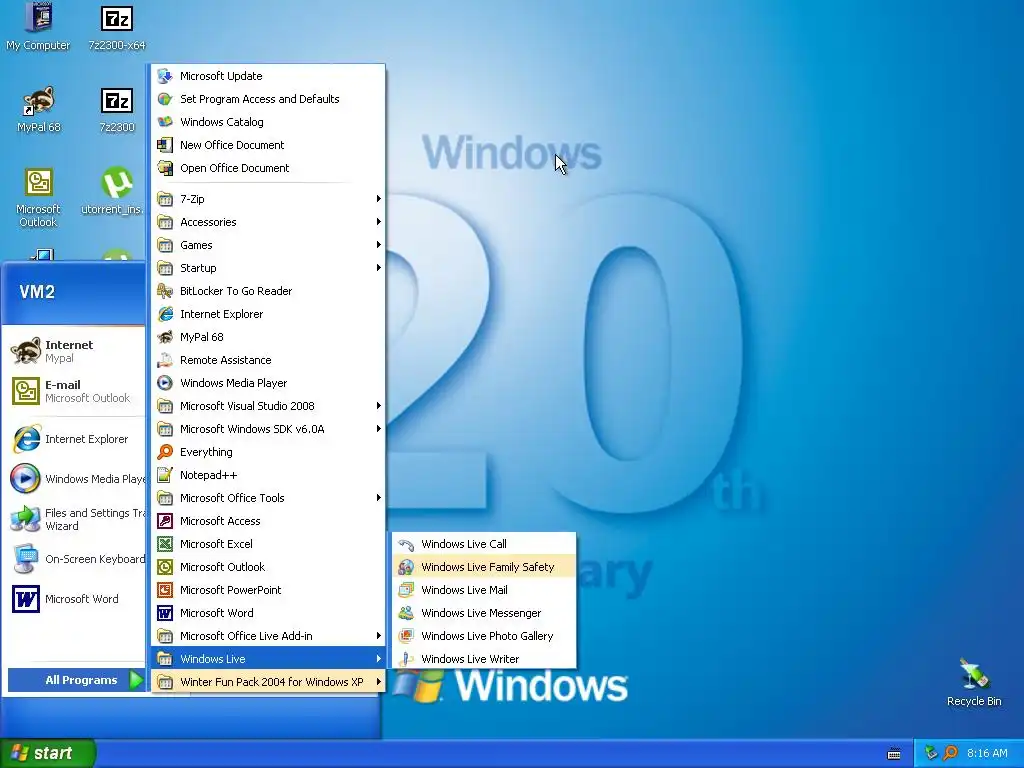
Task: Click the Start button
Action: pyautogui.click(x=47, y=753)
